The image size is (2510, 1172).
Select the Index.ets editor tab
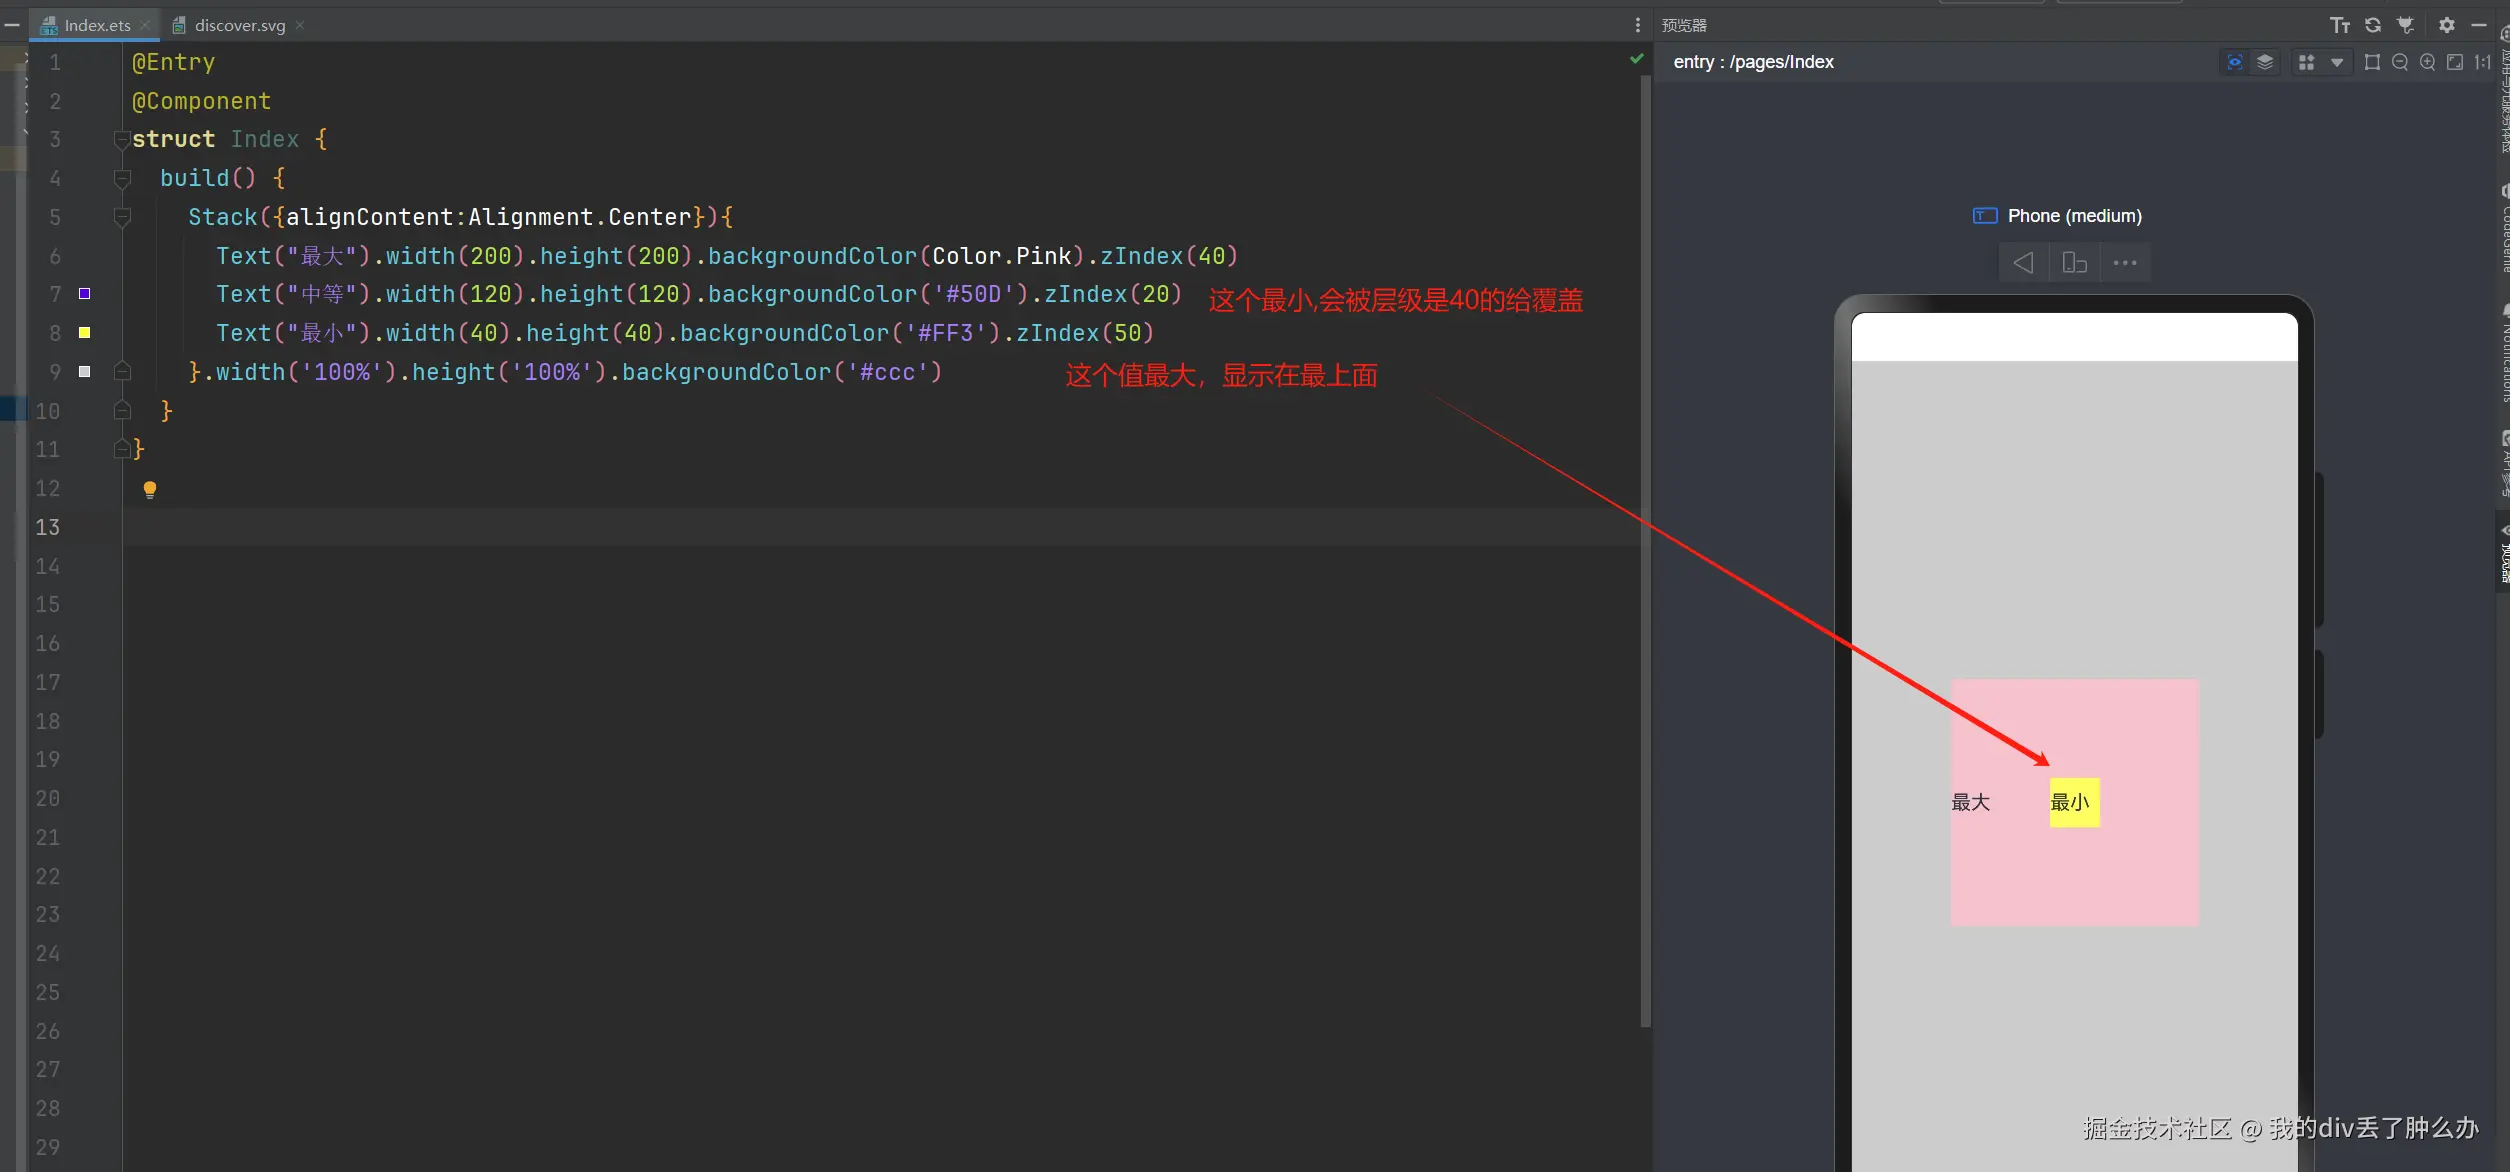(97, 25)
